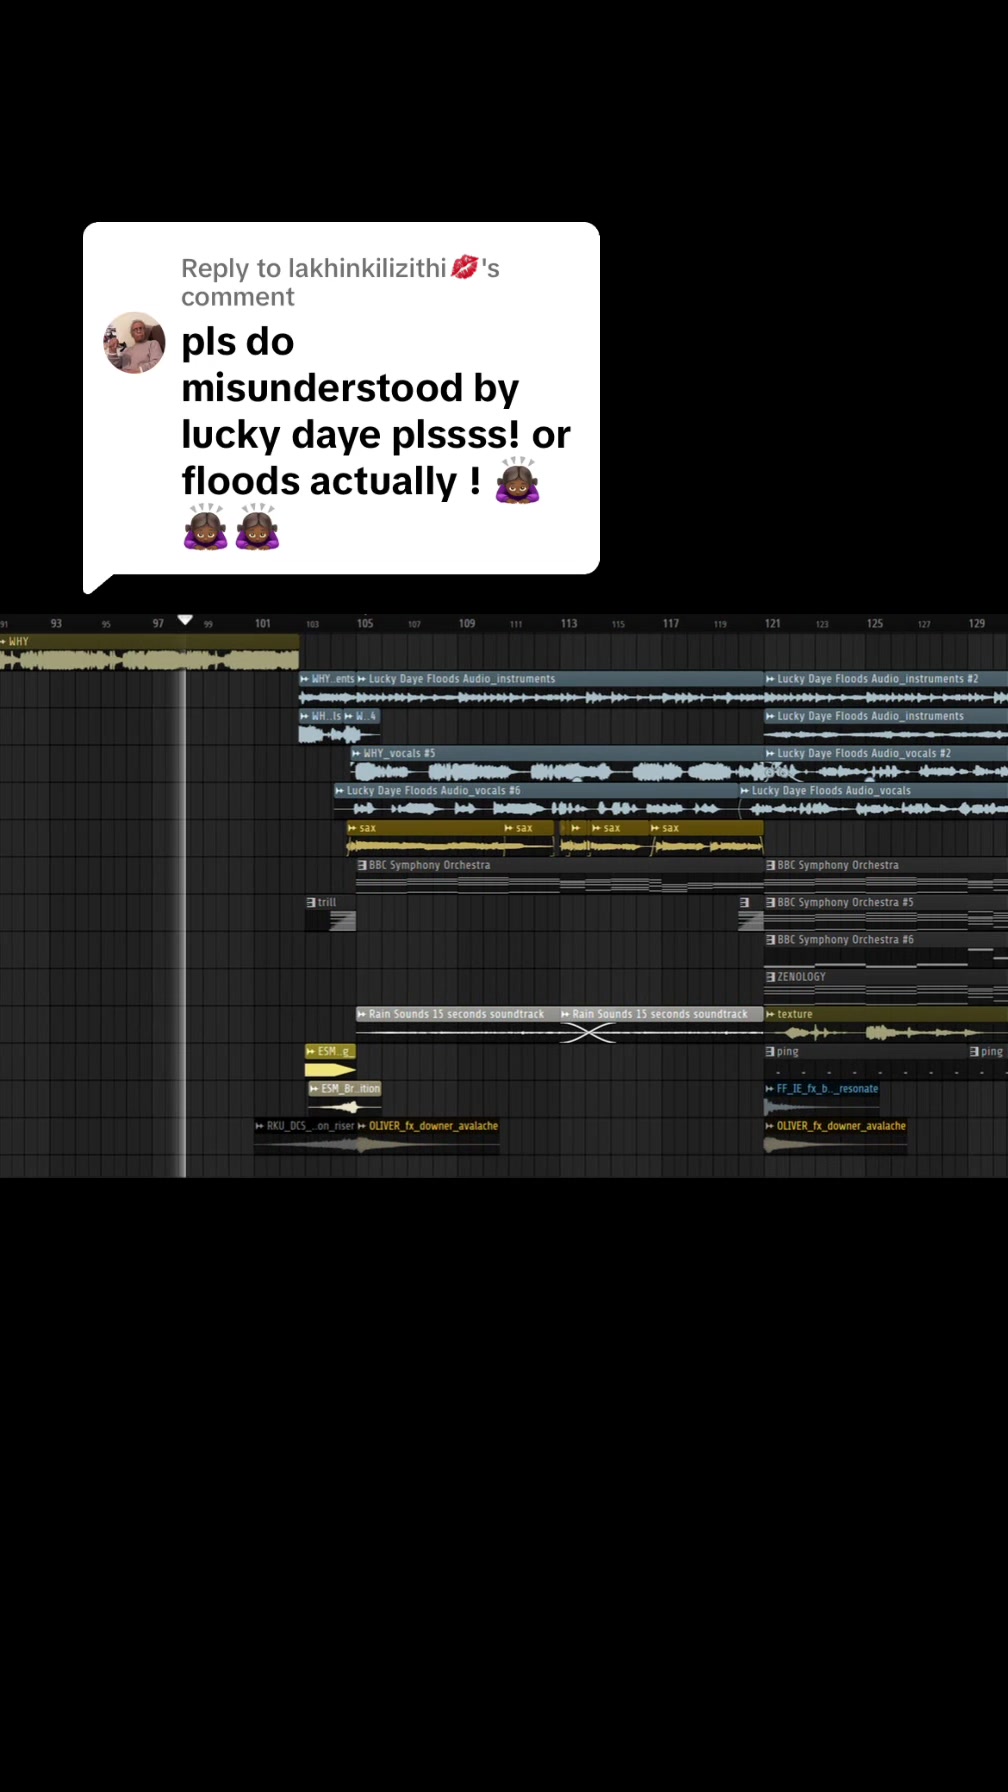Select the 'RKU_DCS_..on_riser' clip
This screenshot has width=1008, height=1792.
pyautogui.click(x=305, y=1137)
